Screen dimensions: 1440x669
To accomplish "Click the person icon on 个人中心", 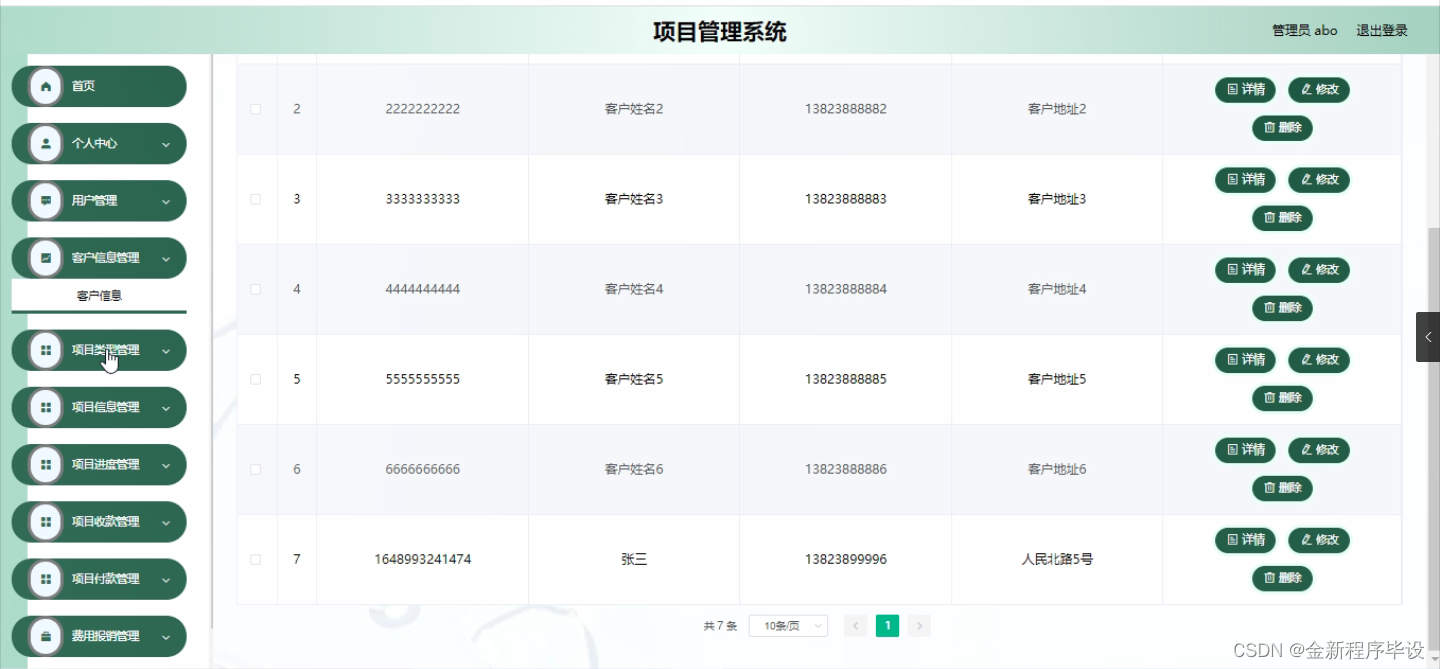I will click(x=44, y=143).
